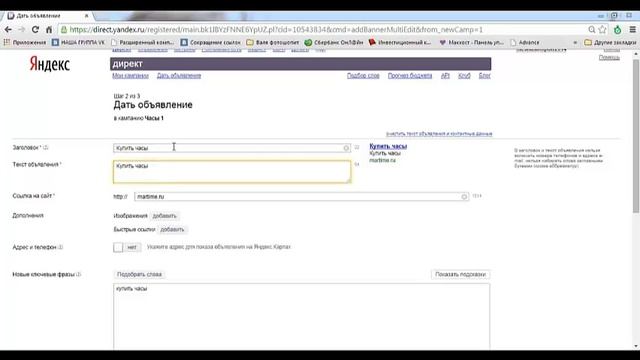640x360 pixels.
Task: Open the Сокращение ссылок bookmark
Action: tap(211, 42)
